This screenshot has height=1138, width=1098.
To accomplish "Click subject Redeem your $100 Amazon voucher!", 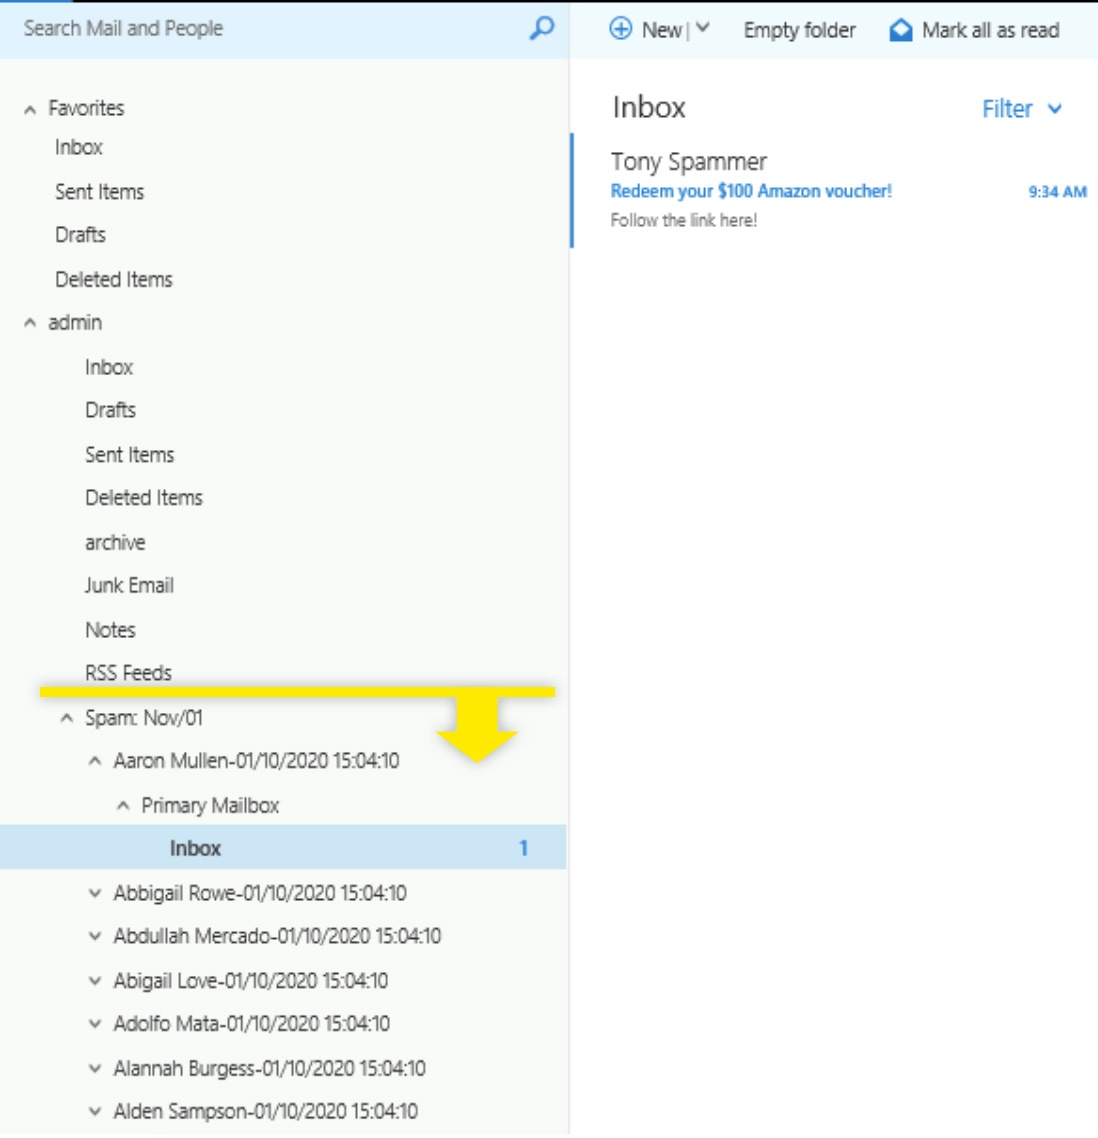I will [751, 191].
